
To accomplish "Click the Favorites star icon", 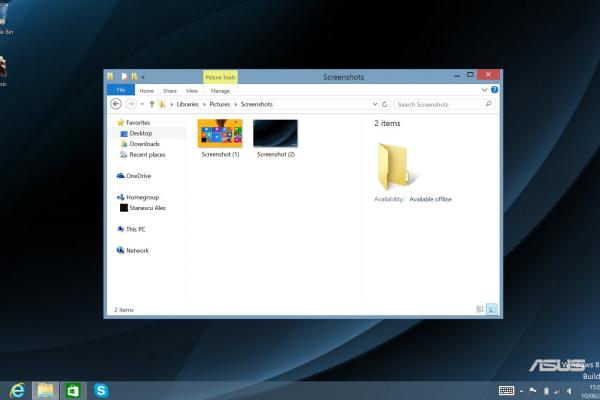I will [x=121, y=122].
